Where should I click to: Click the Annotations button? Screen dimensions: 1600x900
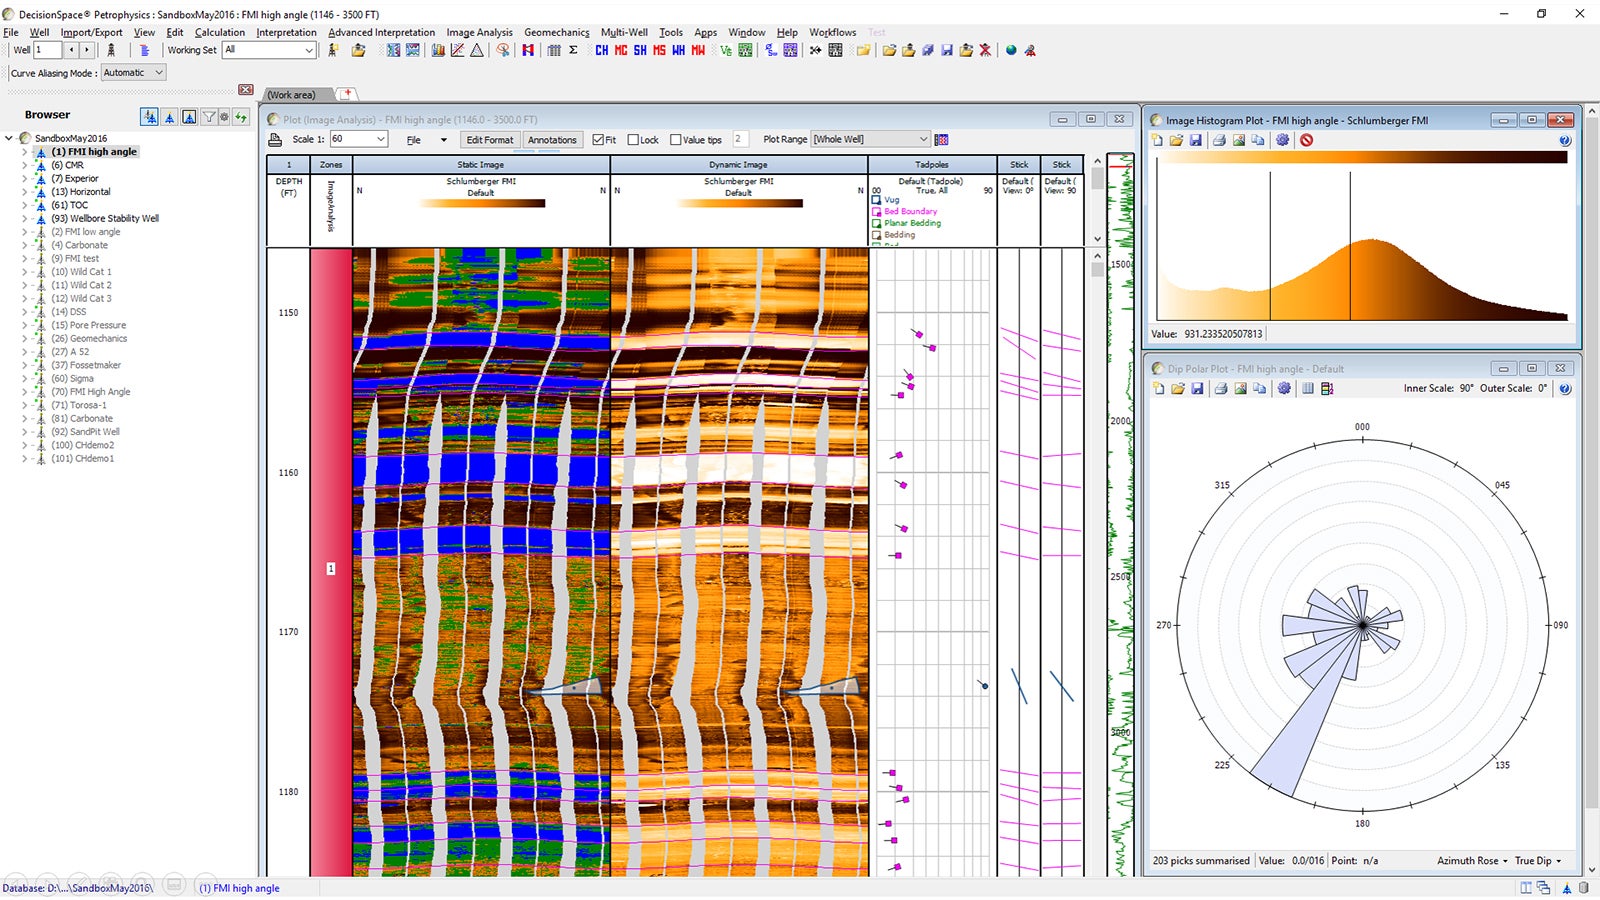click(552, 140)
